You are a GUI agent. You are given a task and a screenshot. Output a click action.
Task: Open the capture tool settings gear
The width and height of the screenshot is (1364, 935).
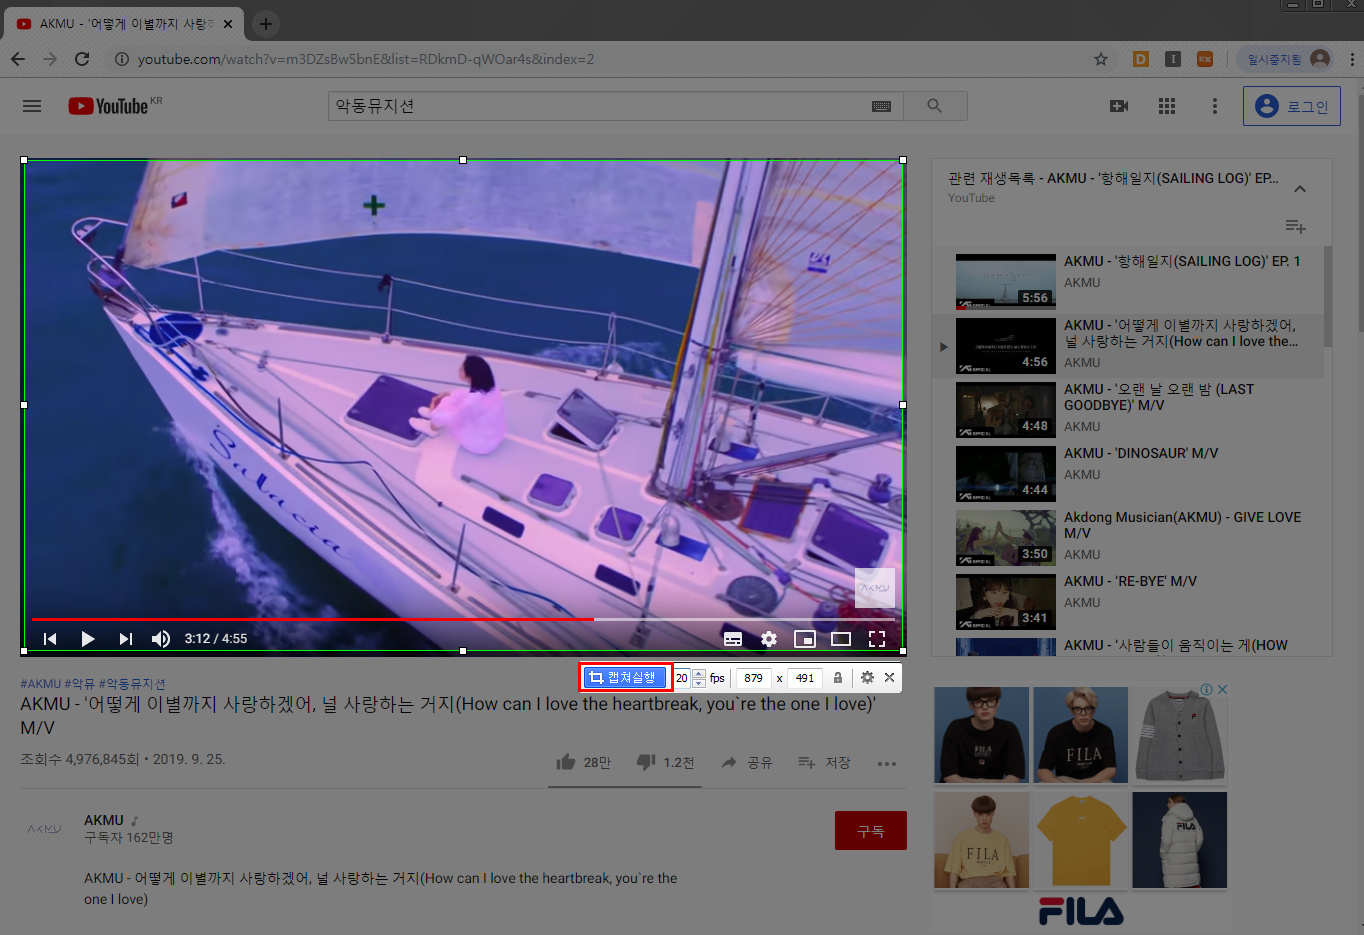(867, 678)
